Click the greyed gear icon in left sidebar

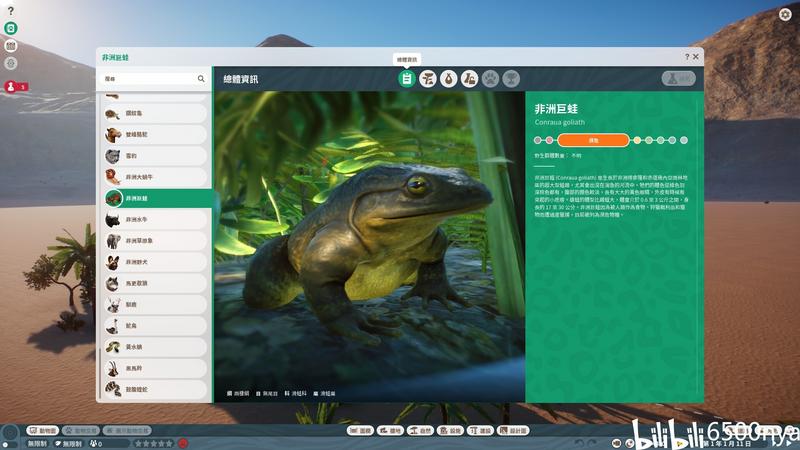pos(11,63)
